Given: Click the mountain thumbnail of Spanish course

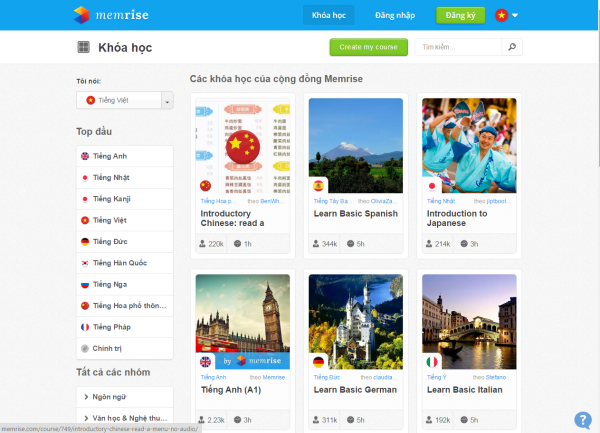Looking at the screenshot, I should click(x=356, y=145).
